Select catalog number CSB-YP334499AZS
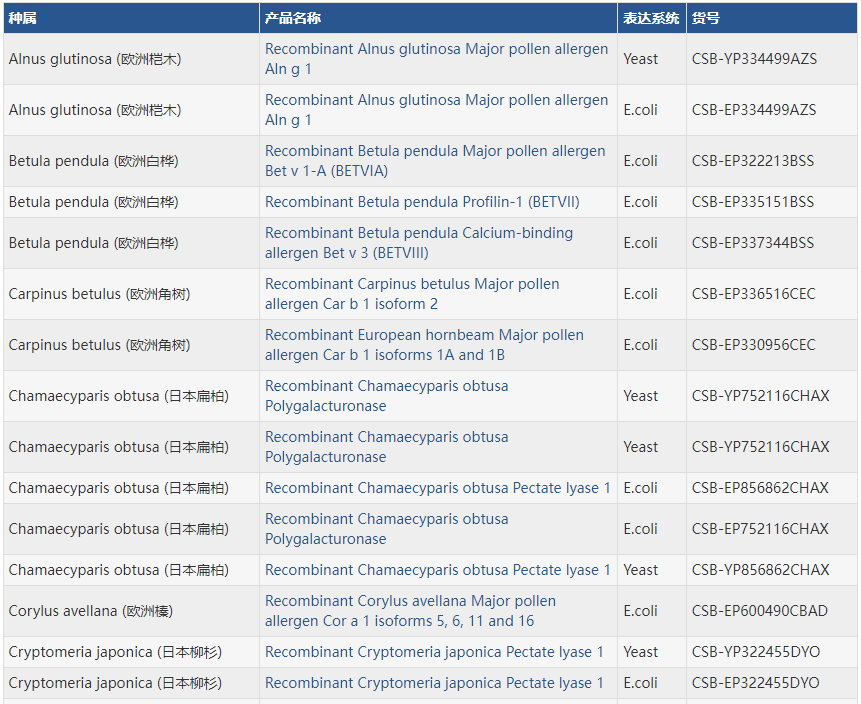Viewport: 861px width, 704px height. [x=754, y=59]
